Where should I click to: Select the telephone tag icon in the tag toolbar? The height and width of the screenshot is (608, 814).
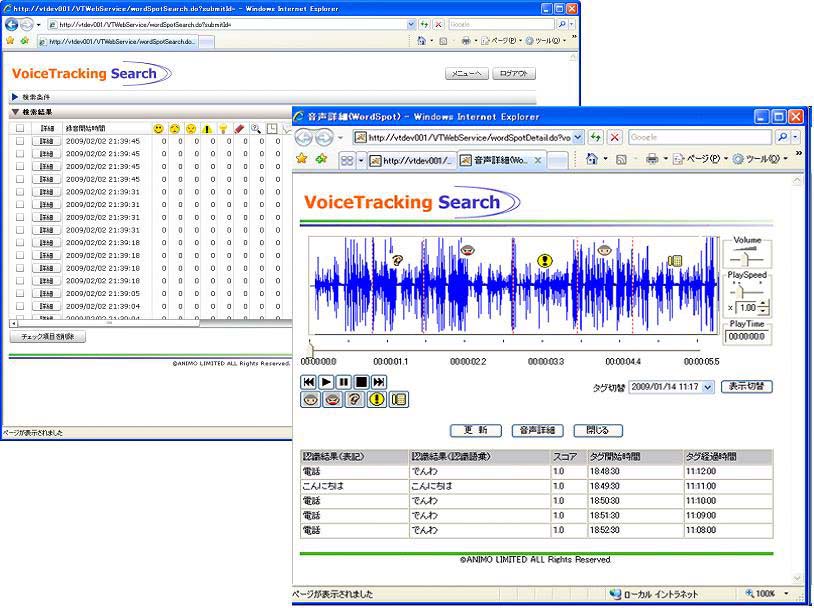coord(400,399)
